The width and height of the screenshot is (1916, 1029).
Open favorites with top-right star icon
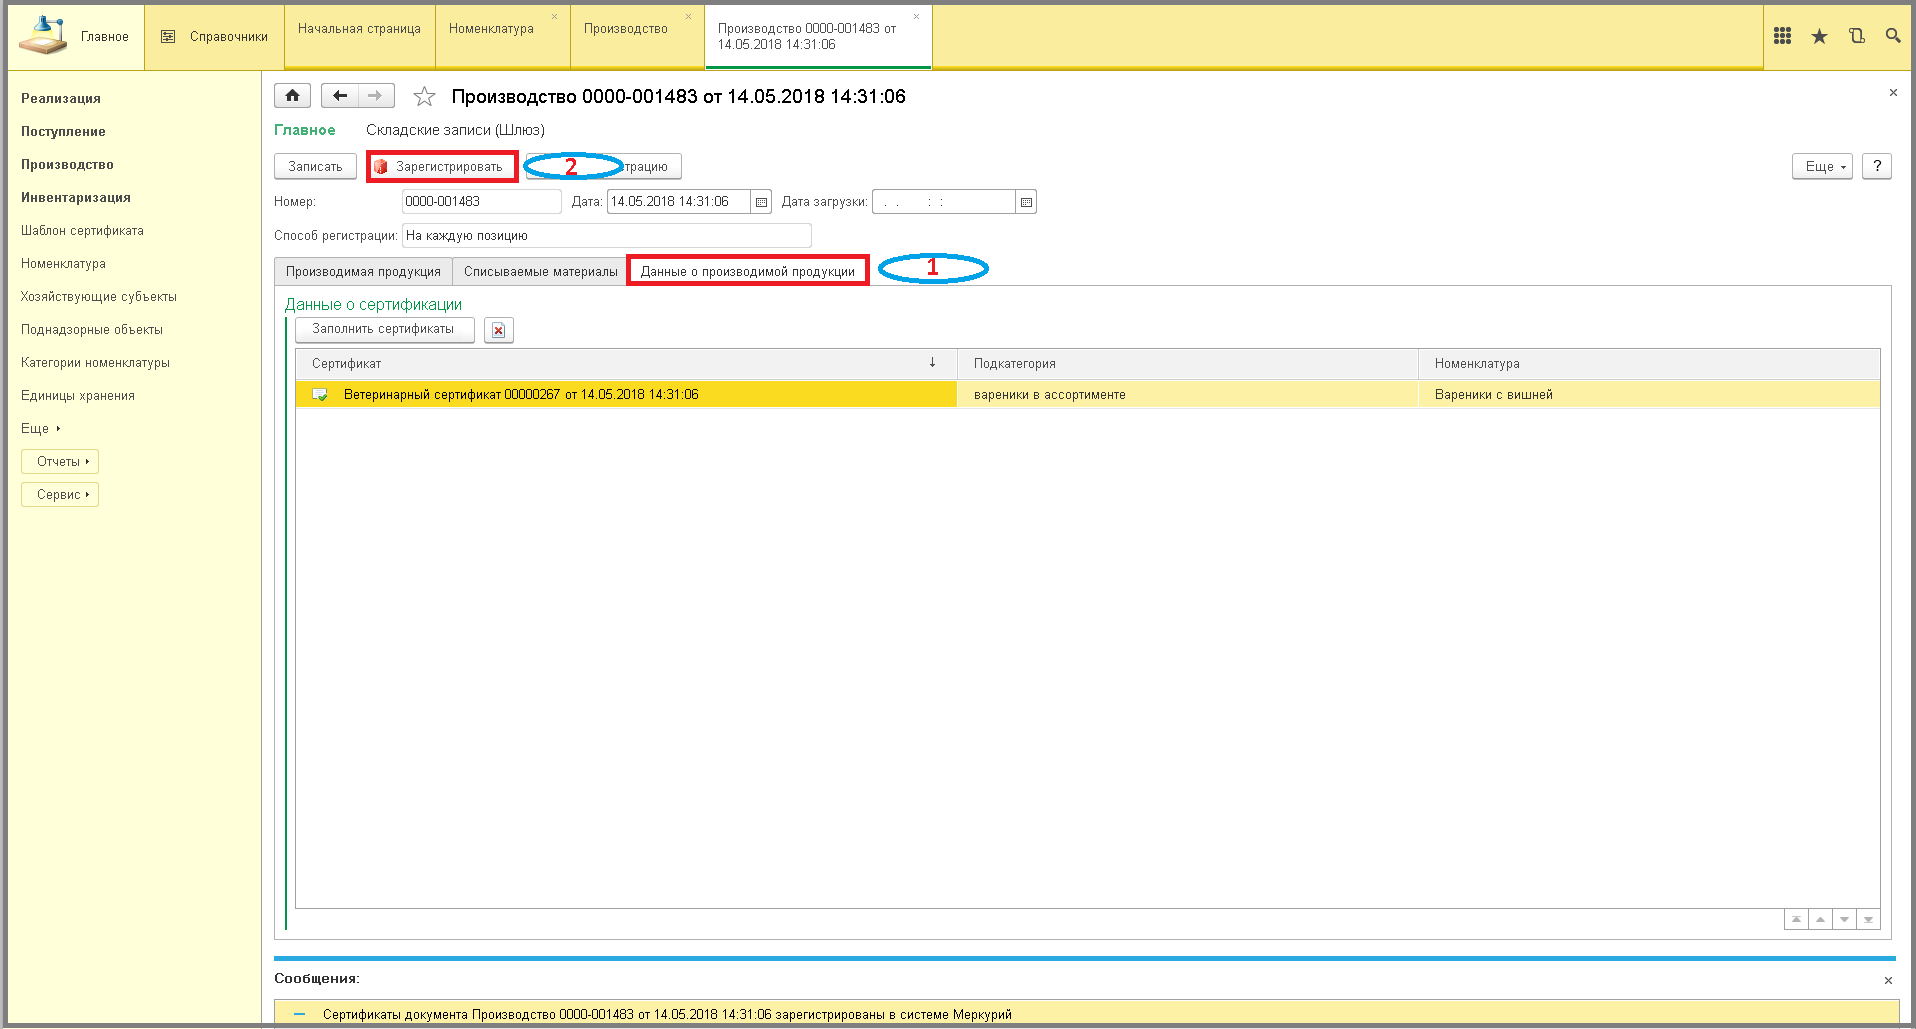pyautogui.click(x=1819, y=36)
